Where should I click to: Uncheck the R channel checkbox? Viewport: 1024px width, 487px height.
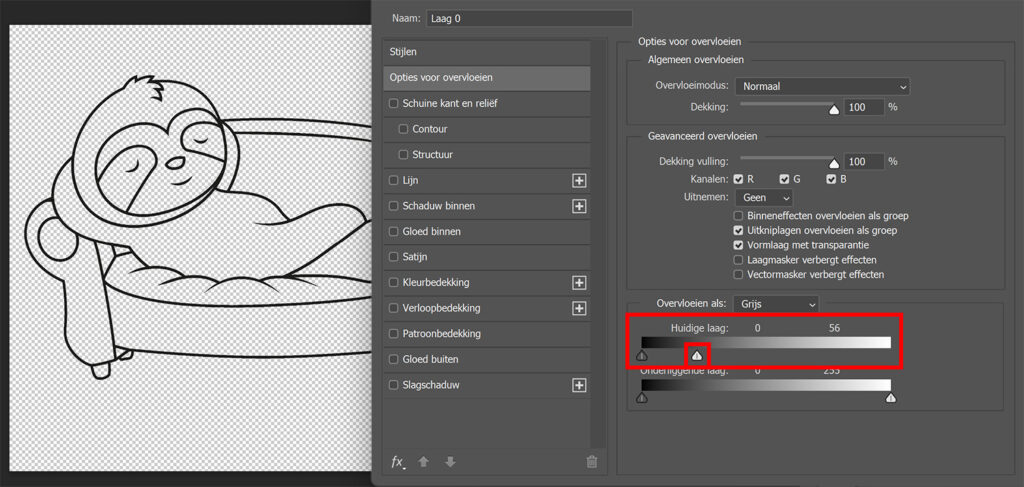point(739,180)
